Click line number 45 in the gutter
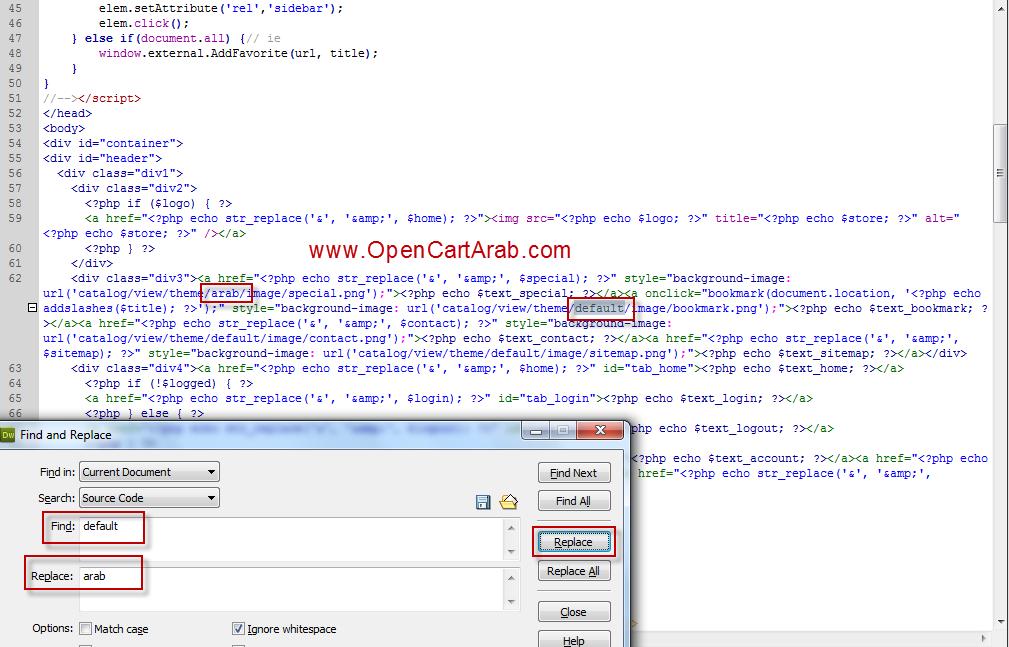The height and width of the screenshot is (647, 1009). click(x=15, y=8)
